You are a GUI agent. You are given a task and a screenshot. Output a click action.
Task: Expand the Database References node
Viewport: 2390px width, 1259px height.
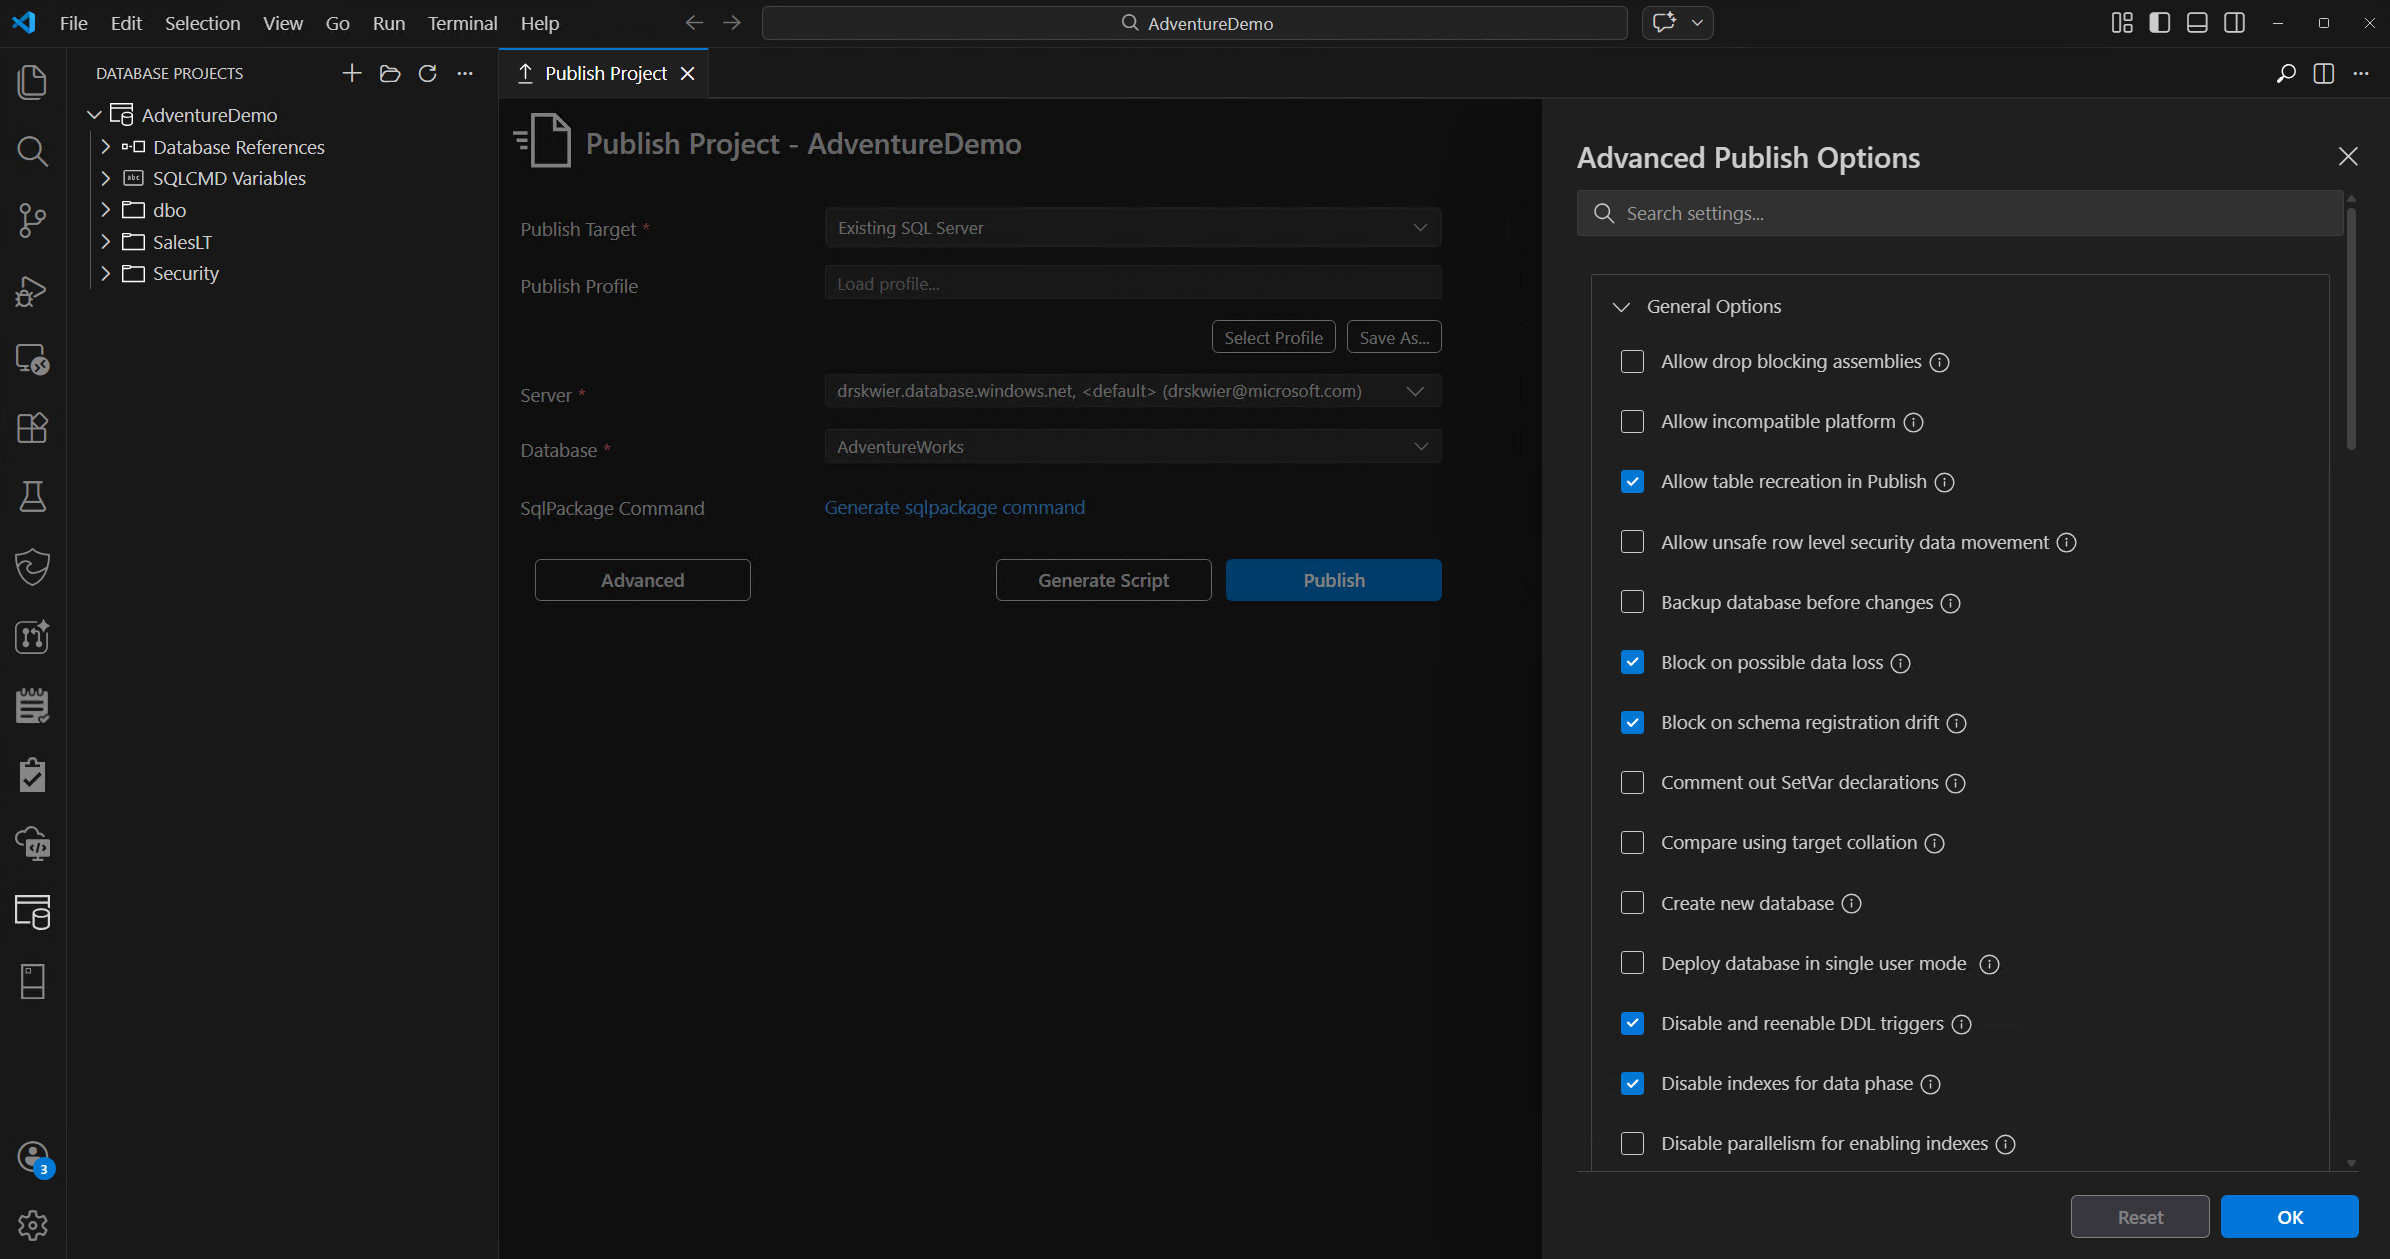[105, 147]
